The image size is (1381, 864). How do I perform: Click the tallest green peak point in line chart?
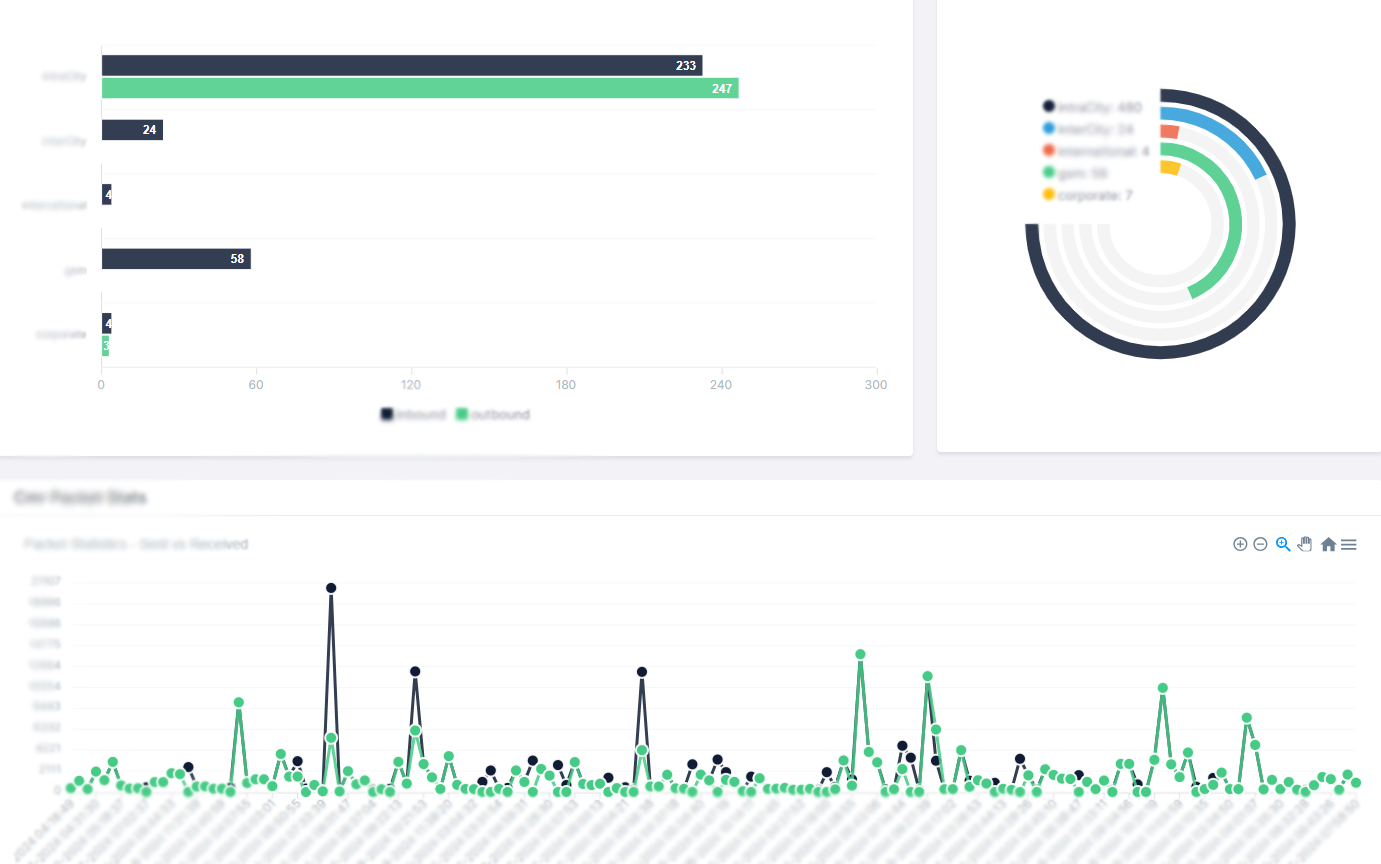click(860, 654)
